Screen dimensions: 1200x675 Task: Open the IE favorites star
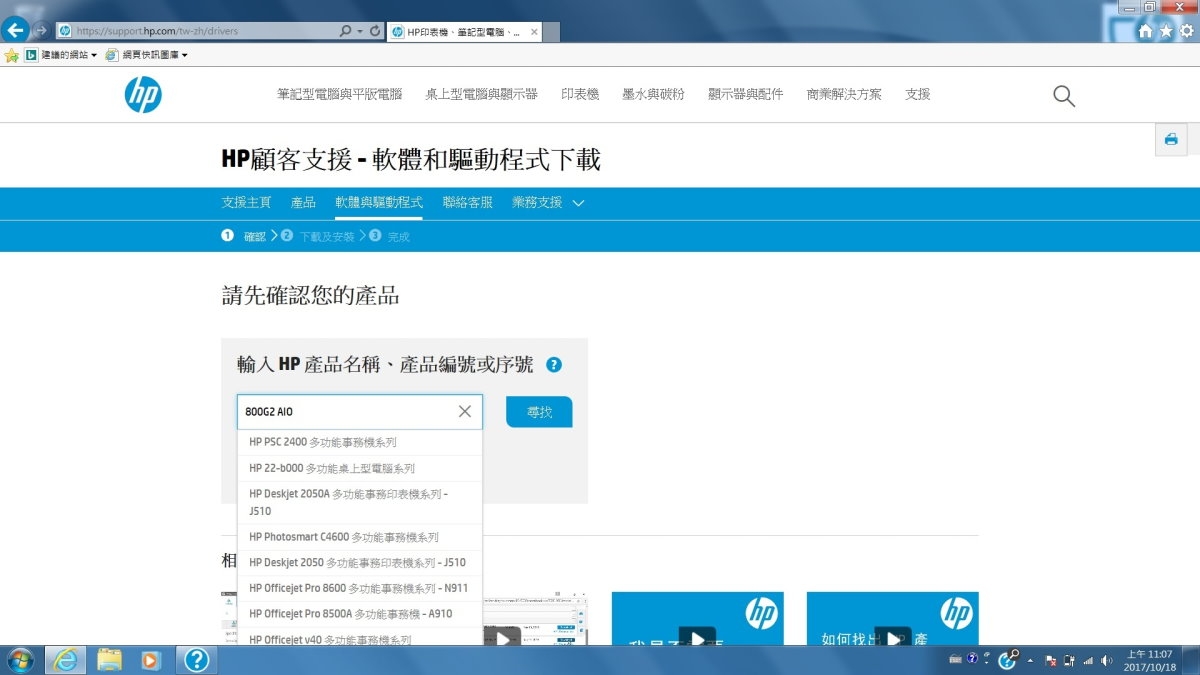coord(1165,31)
